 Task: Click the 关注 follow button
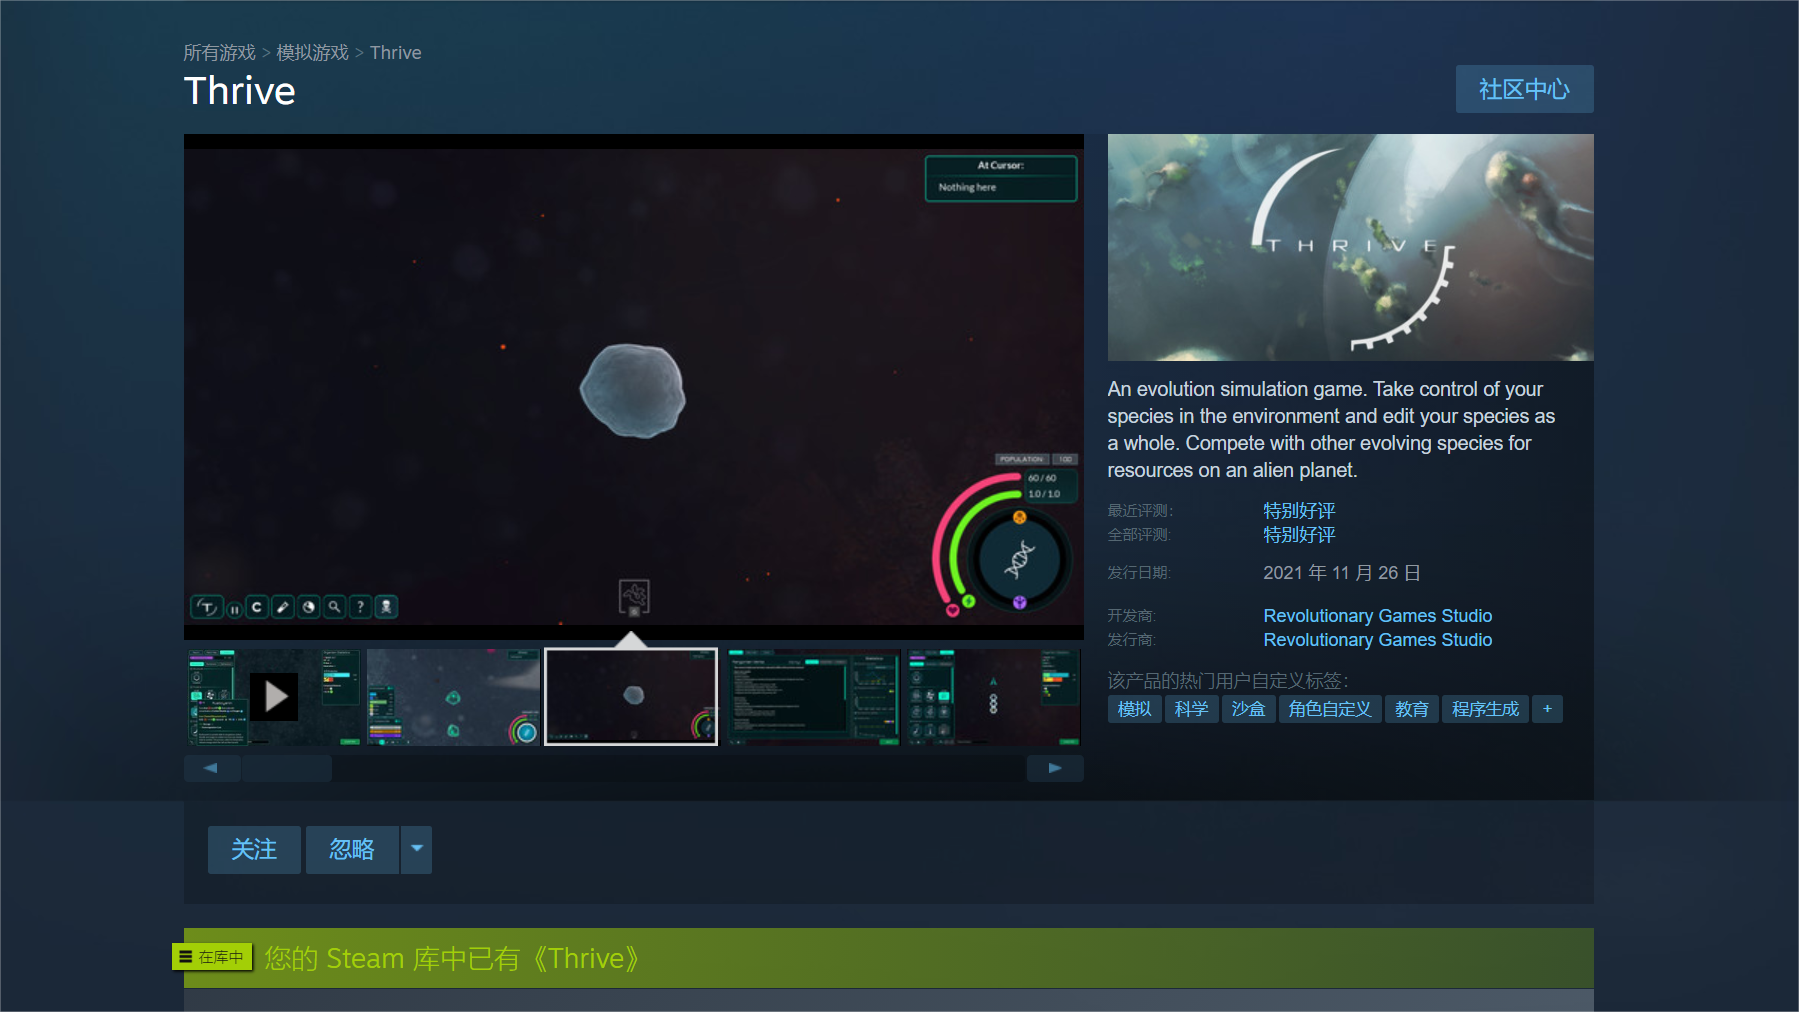[254, 849]
